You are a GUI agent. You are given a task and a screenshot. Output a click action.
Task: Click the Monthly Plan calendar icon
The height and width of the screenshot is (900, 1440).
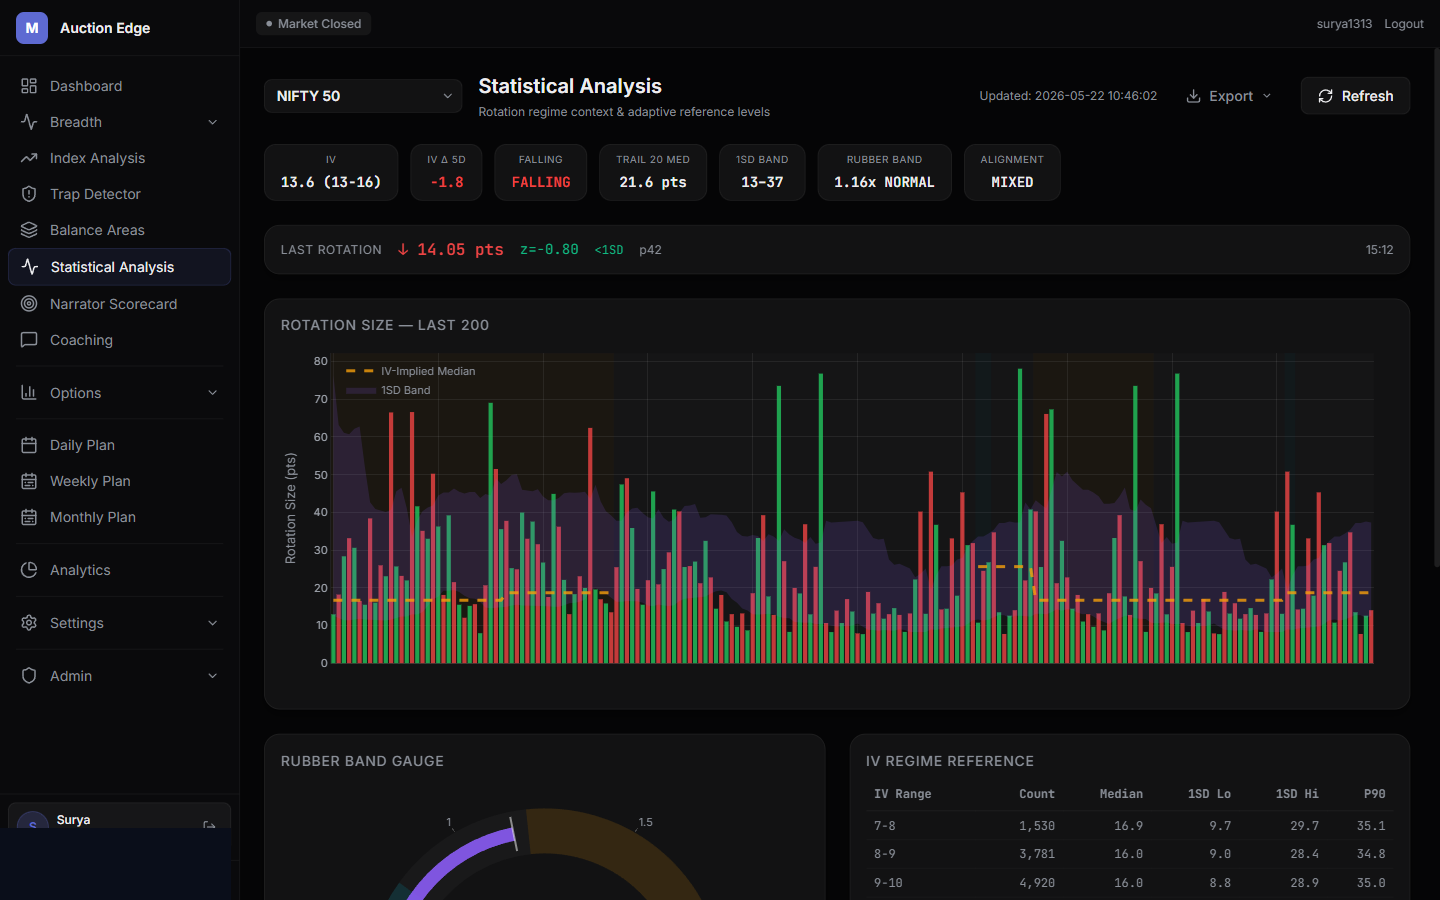[29, 517]
